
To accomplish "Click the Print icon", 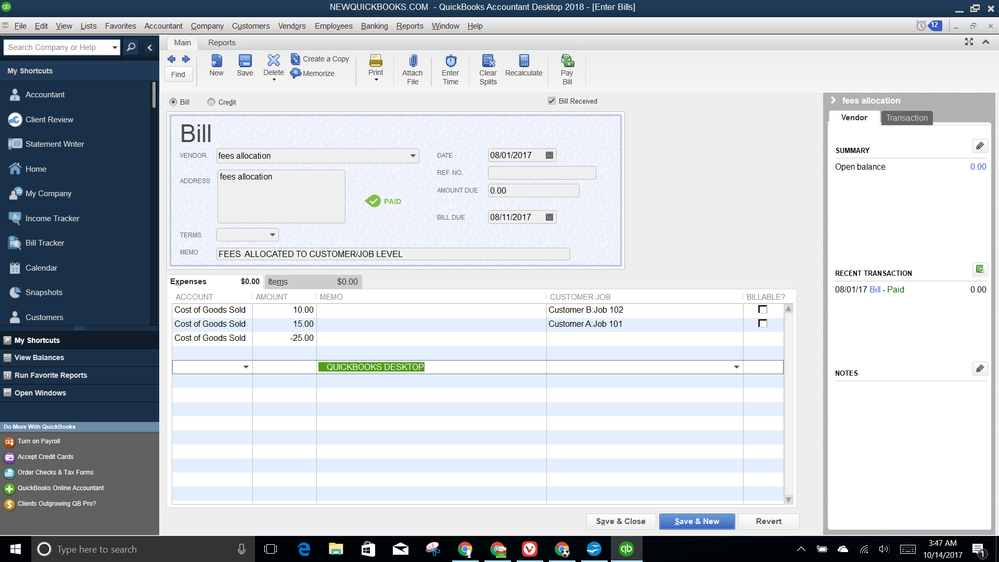I will coord(376,61).
